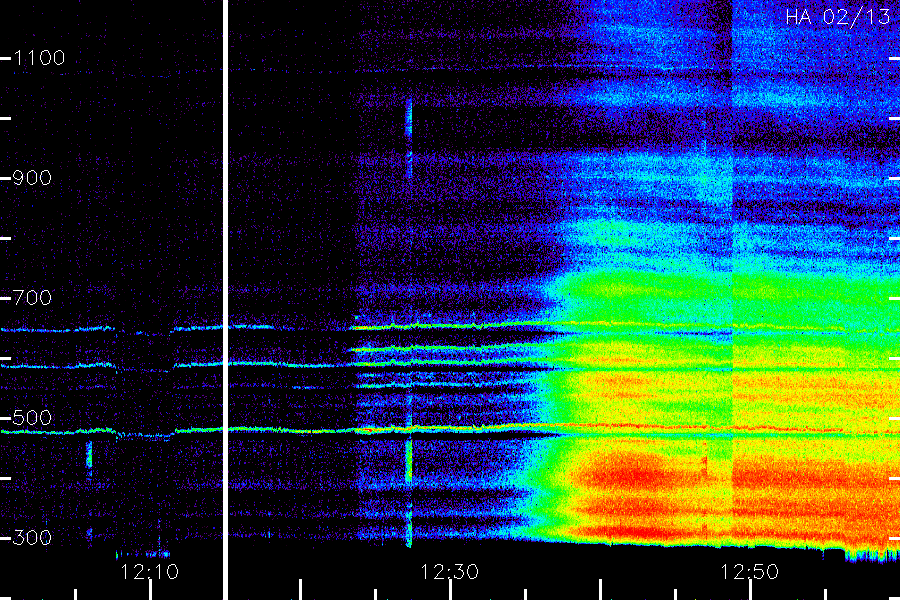Click the 900 frequency axis label
Image resolution: width=900 pixels, height=600 pixels.
point(32,178)
